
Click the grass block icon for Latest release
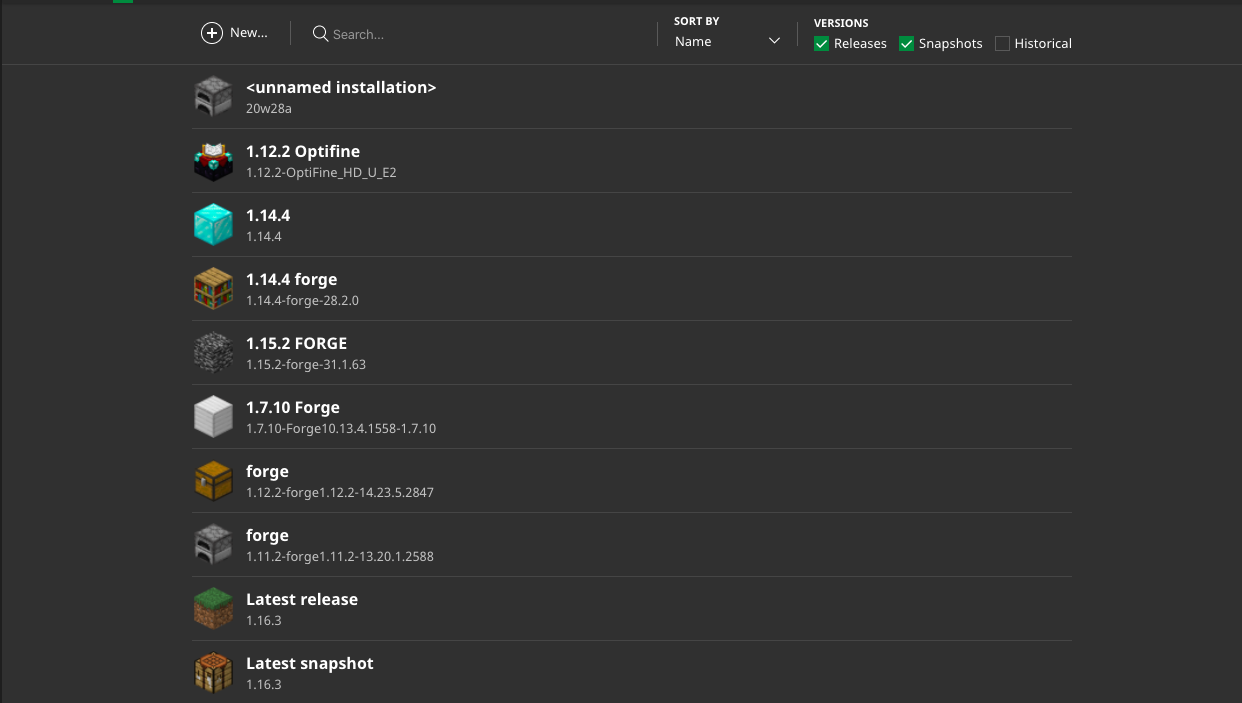coord(213,608)
